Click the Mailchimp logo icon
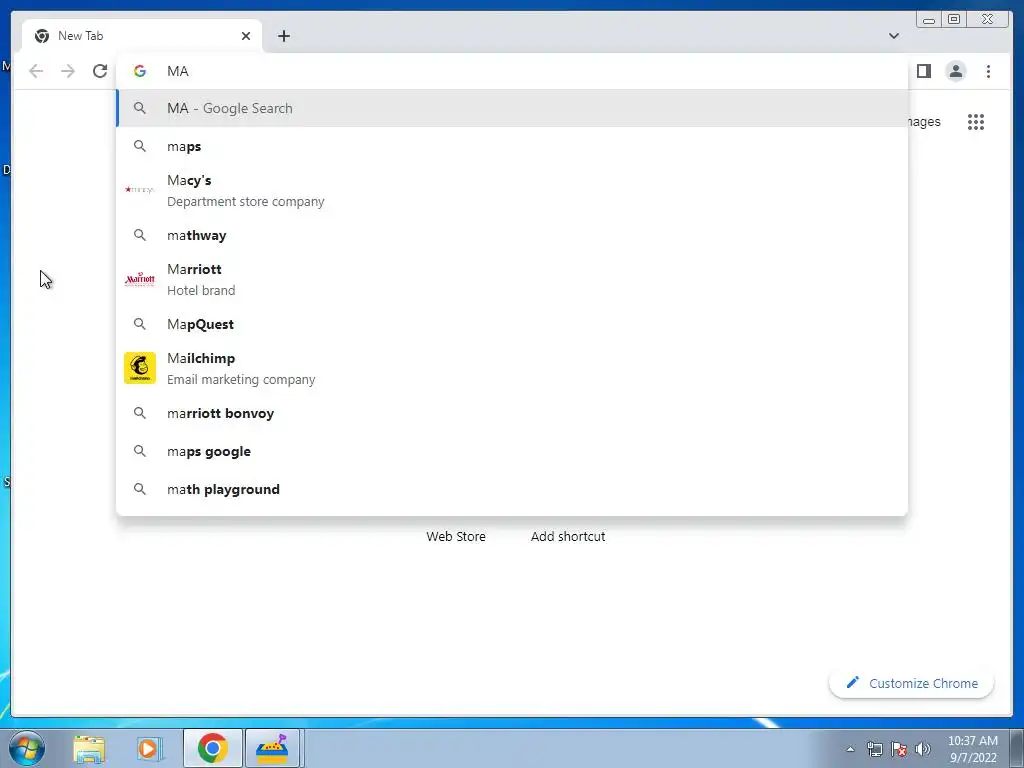1024x768 pixels. (140, 368)
